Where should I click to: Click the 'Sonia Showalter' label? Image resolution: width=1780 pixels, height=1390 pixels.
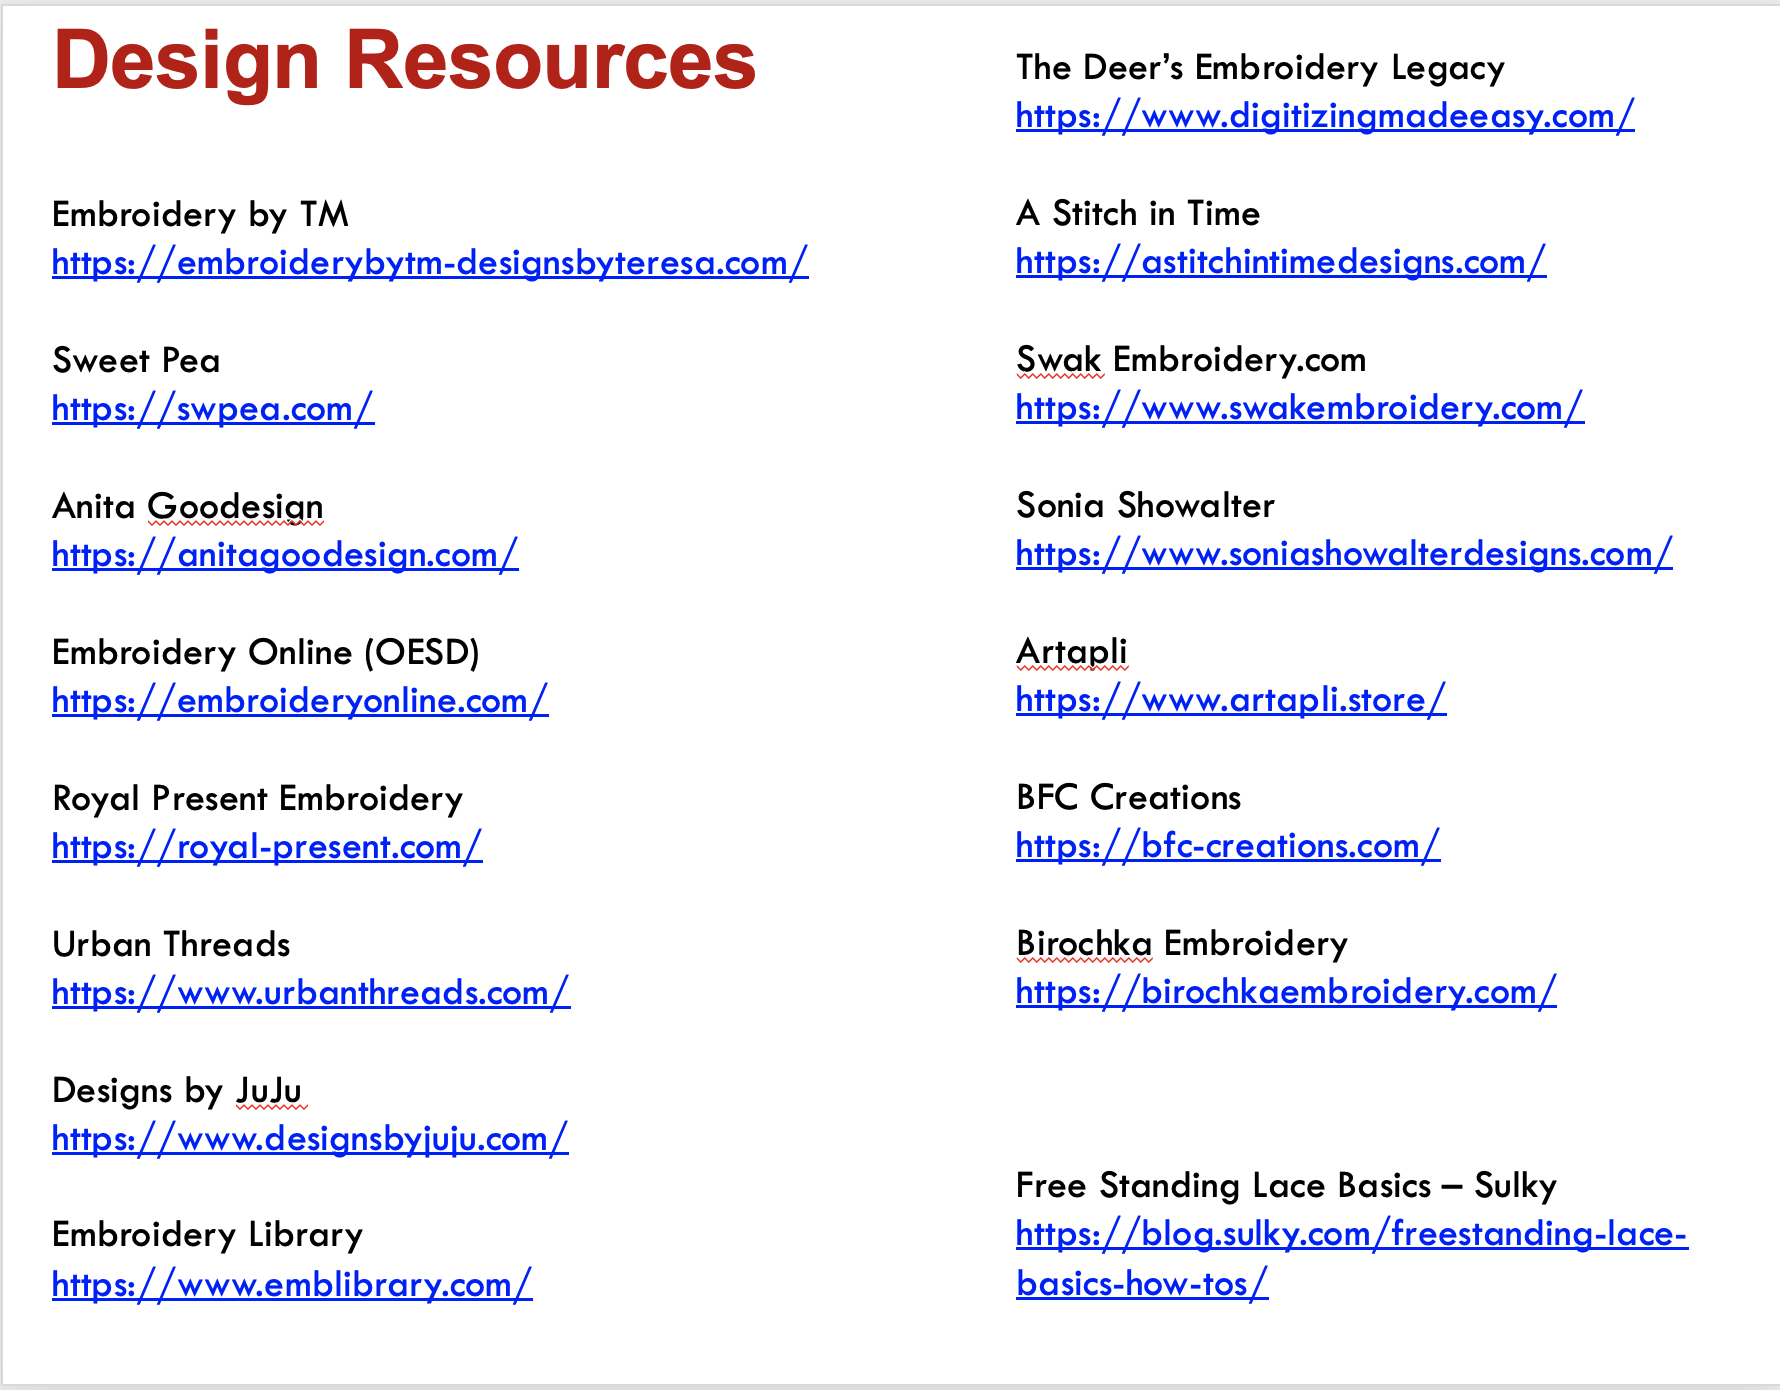pyautogui.click(x=1145, y=505)
